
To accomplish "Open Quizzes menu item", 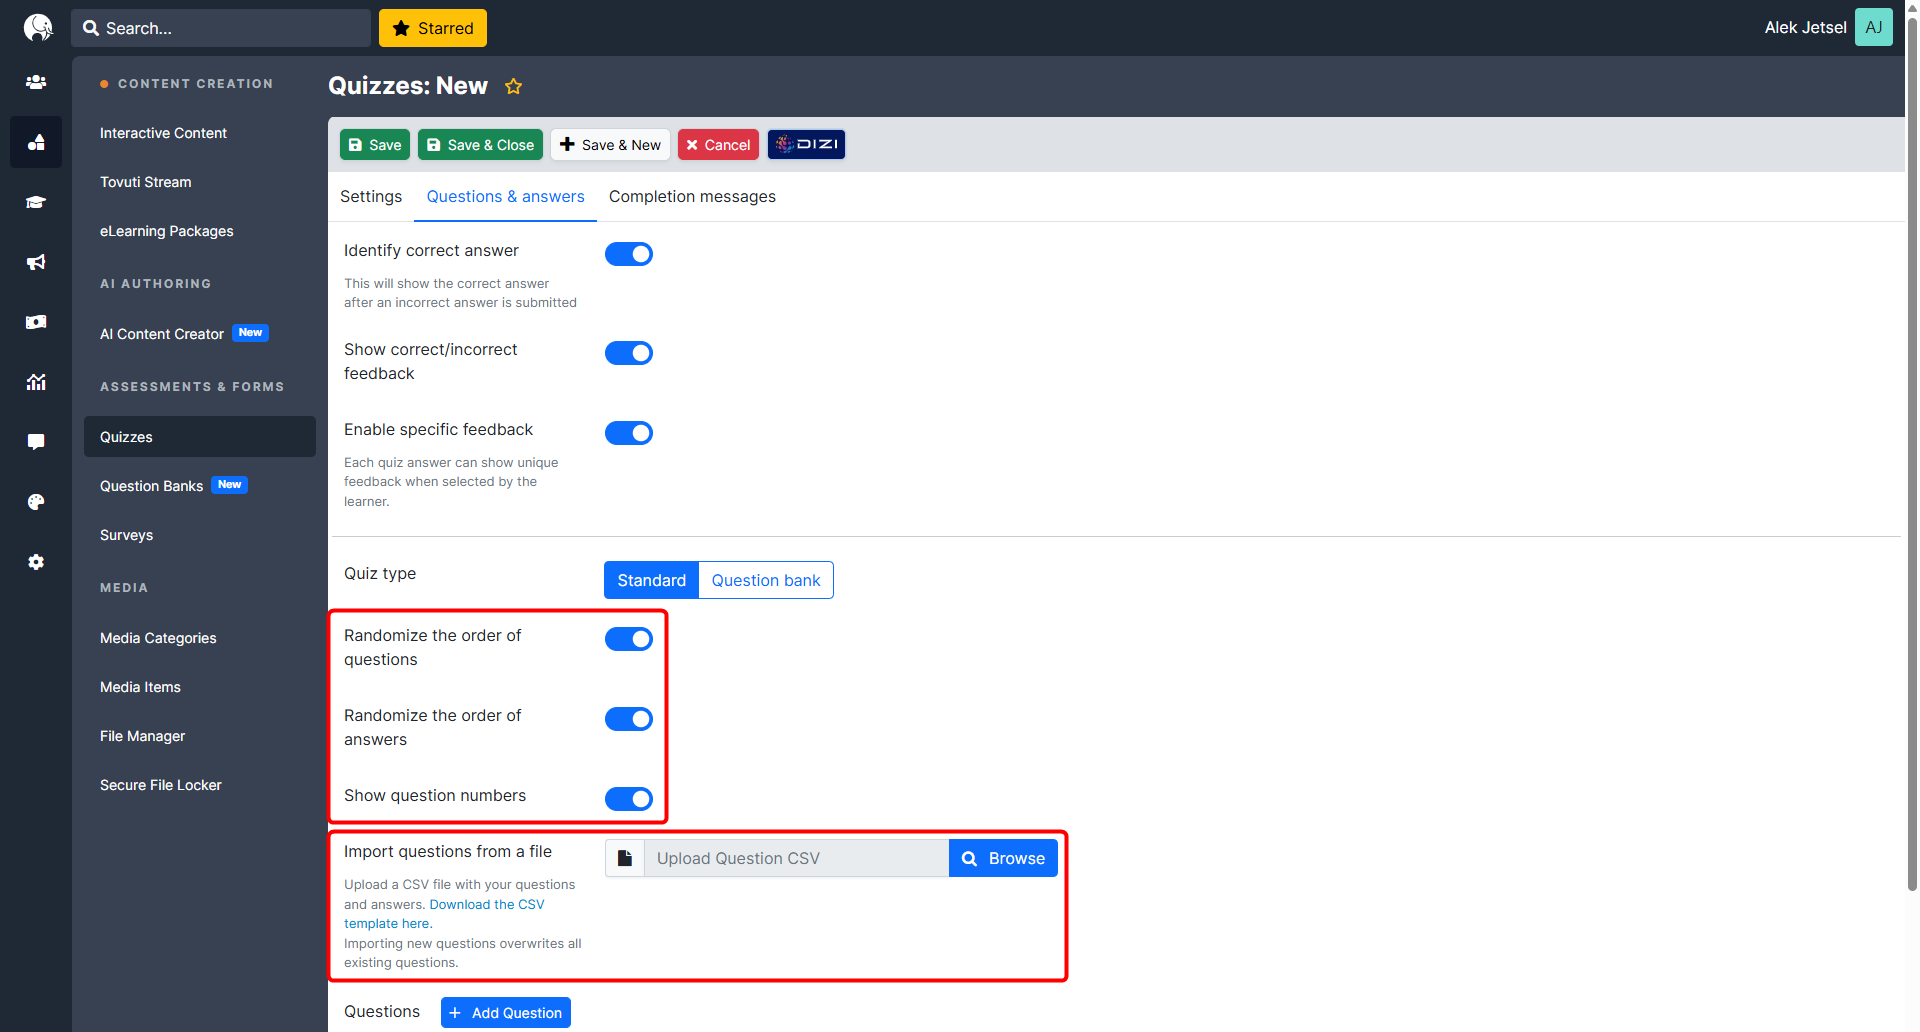I will pyautogui.click(x=200, y=437).
